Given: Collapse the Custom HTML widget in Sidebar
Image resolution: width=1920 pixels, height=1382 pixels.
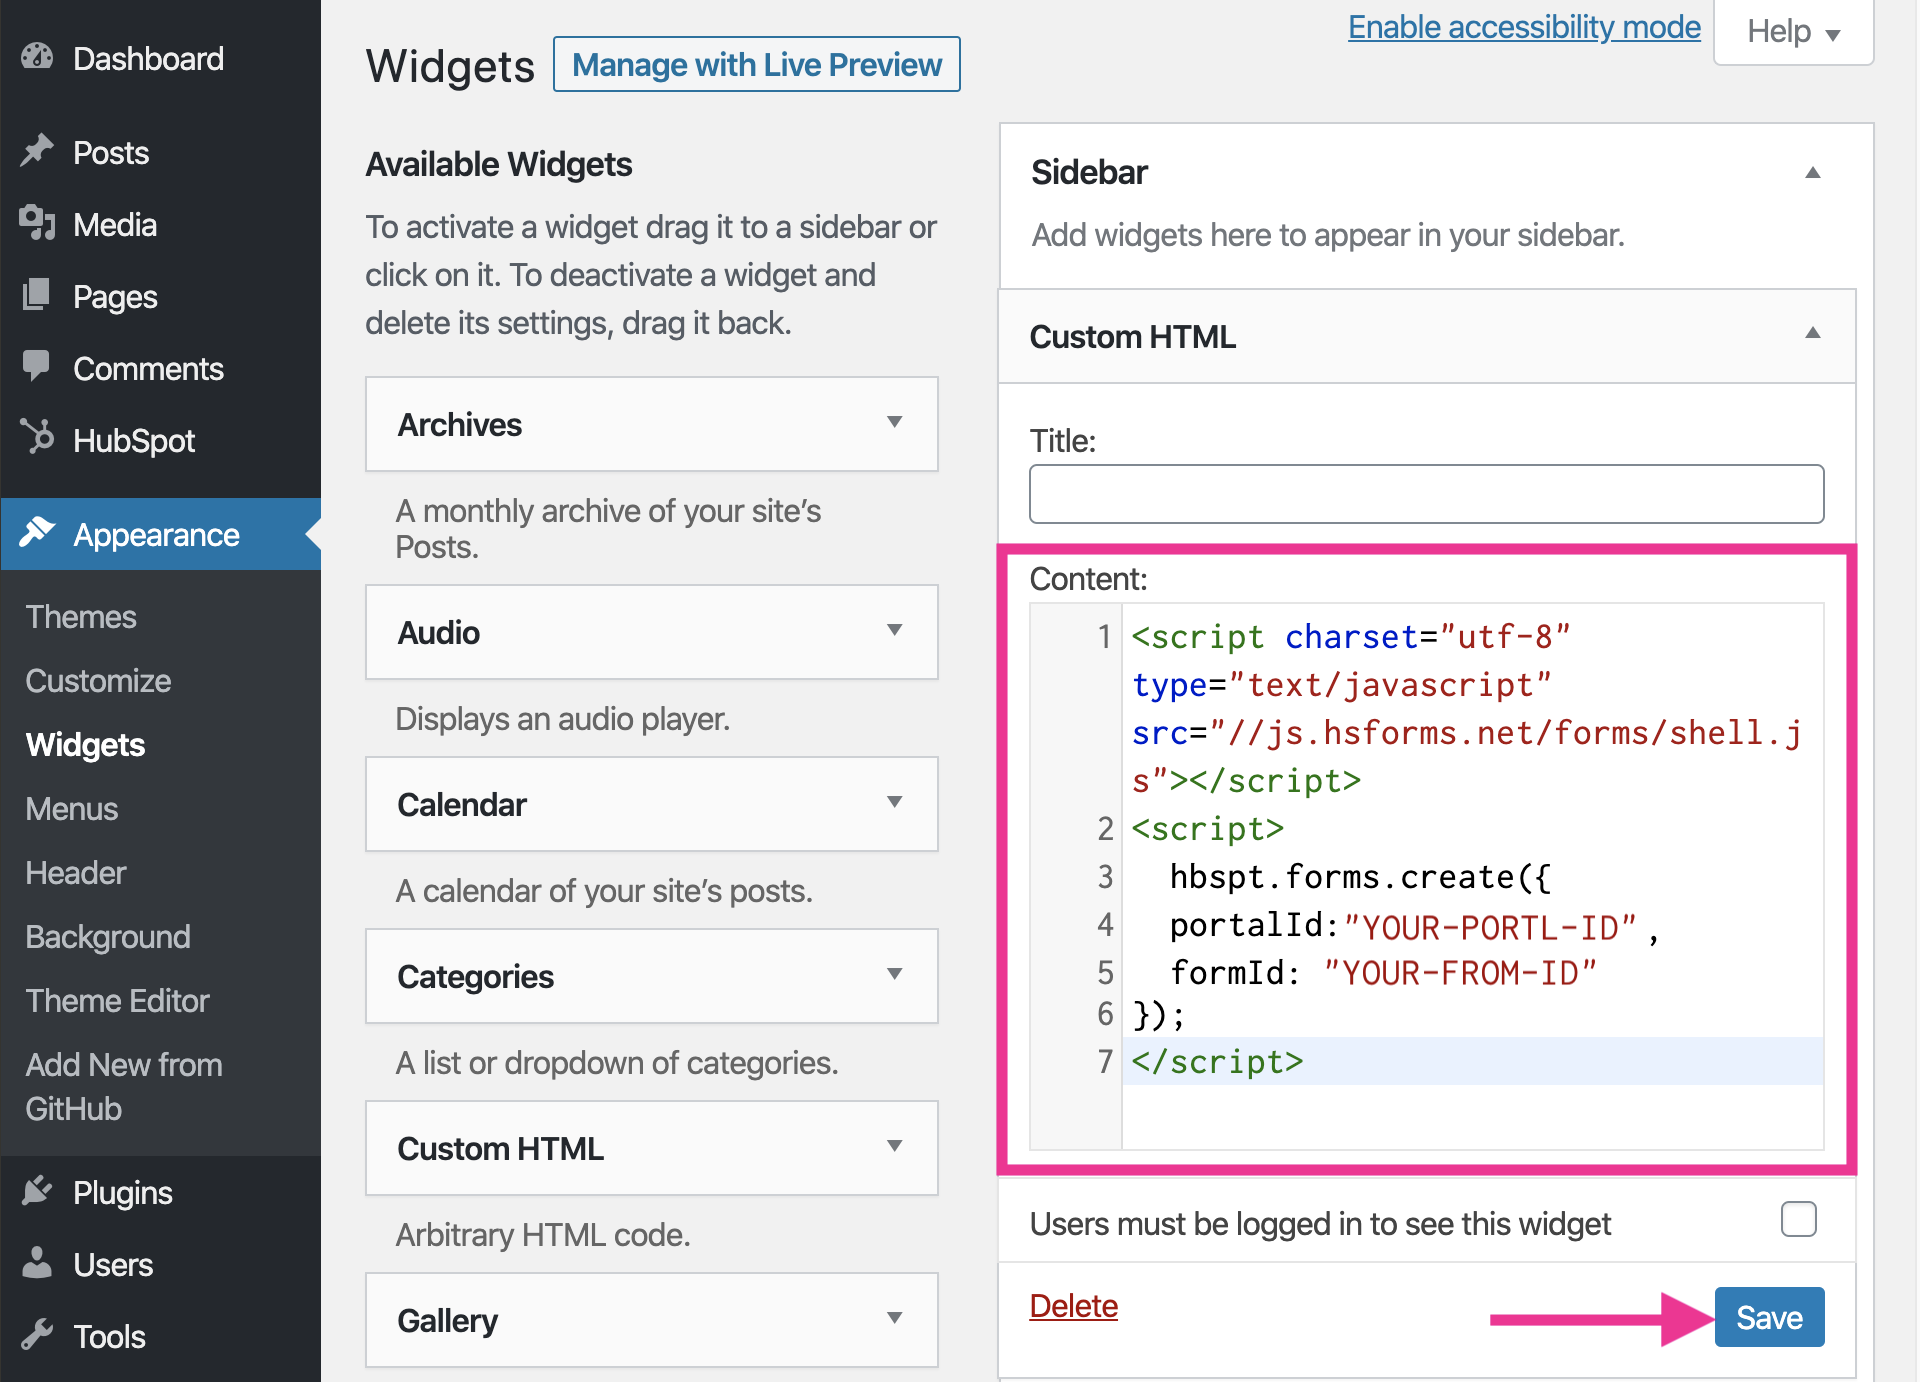Looking at the screenshot, I should pos(1812,333).
